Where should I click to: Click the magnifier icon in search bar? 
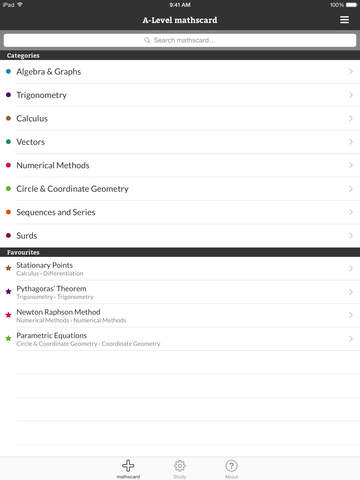point(147,40)
